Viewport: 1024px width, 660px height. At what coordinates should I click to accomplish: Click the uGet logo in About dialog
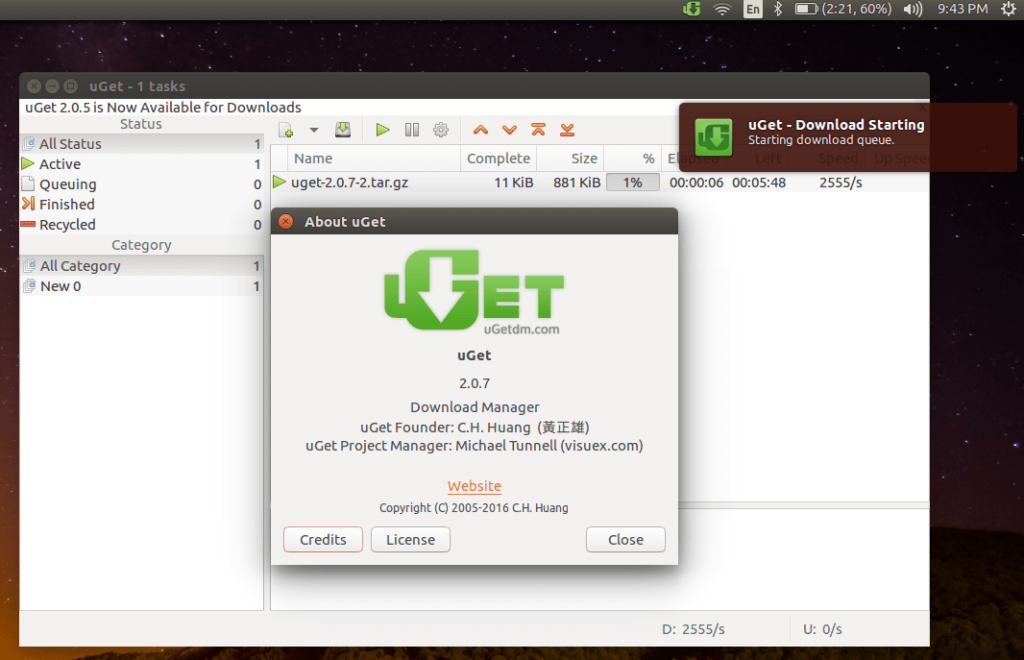474,292
